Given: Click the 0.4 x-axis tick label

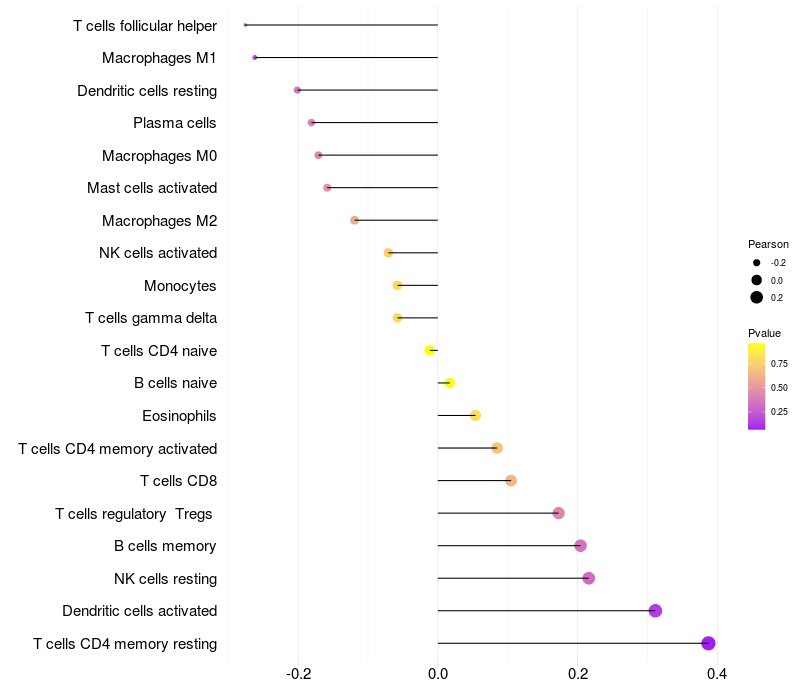Looking at the screenshot, I should 716,674.
